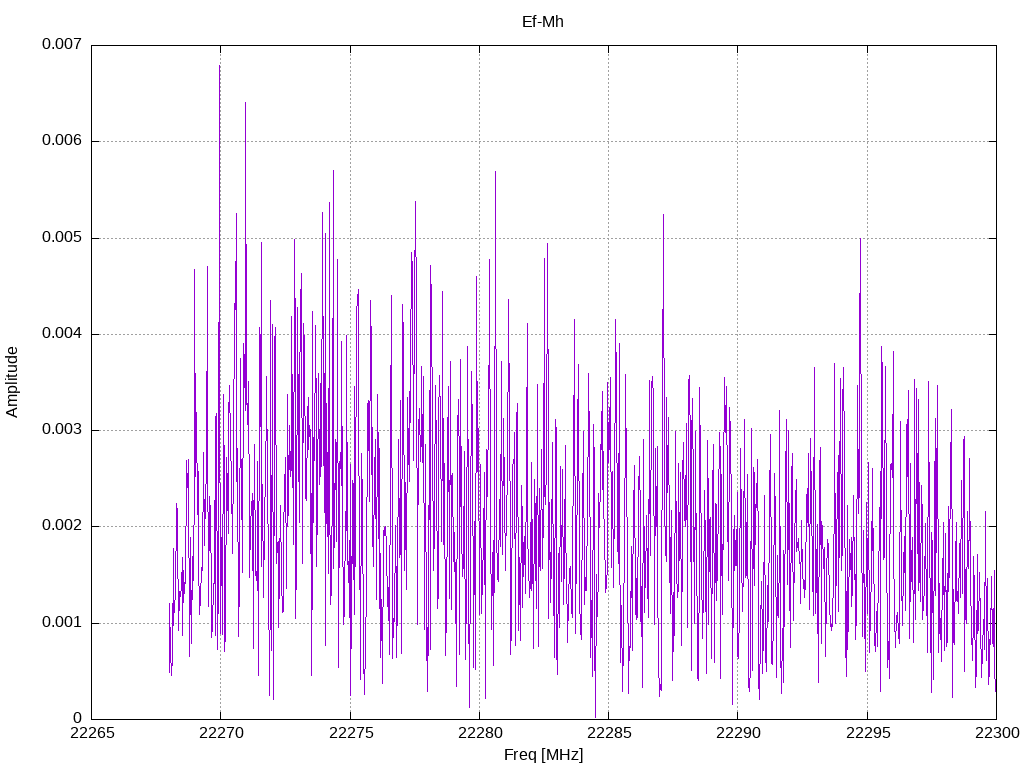Click the x-axis tick label 22290

[x=739, y=733]
